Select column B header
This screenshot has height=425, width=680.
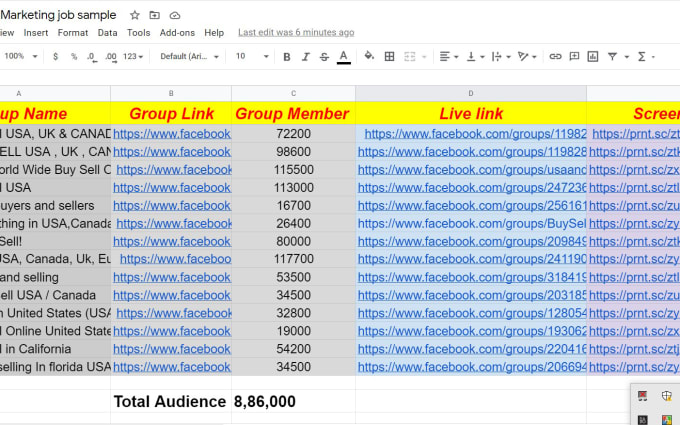(171, 93)
